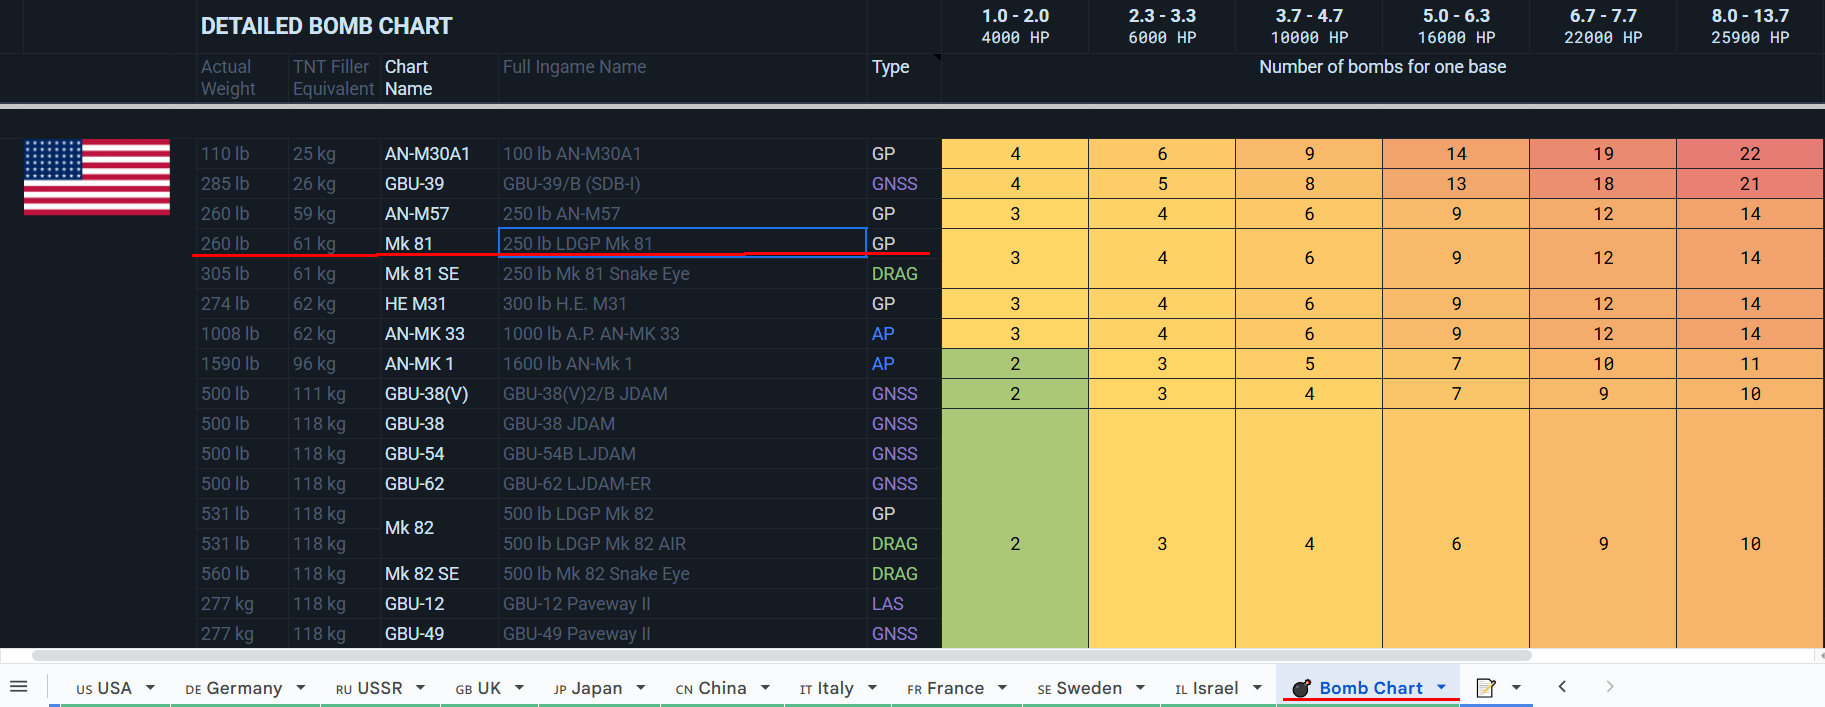The image size is (1825, 707).
Task: Open France tab dropdown arrow
Action: point(1002,687)
